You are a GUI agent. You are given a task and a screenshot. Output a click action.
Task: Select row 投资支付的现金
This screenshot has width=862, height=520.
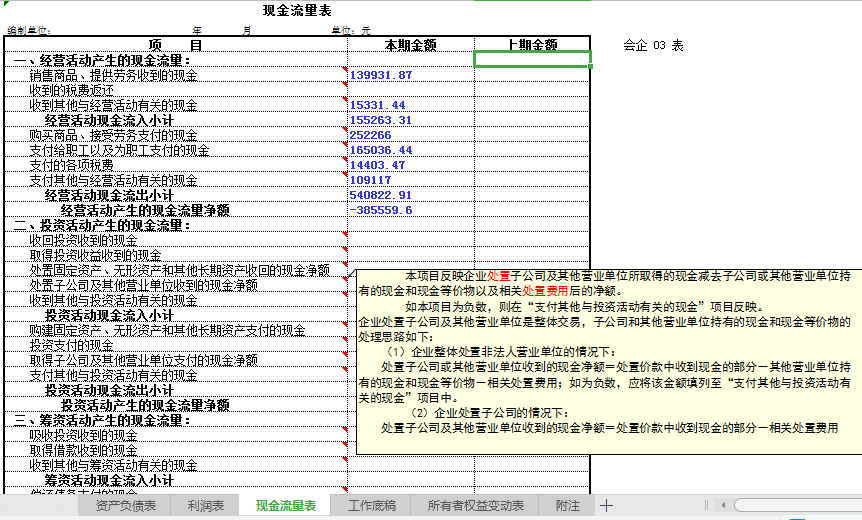click(x=176, y=345)
